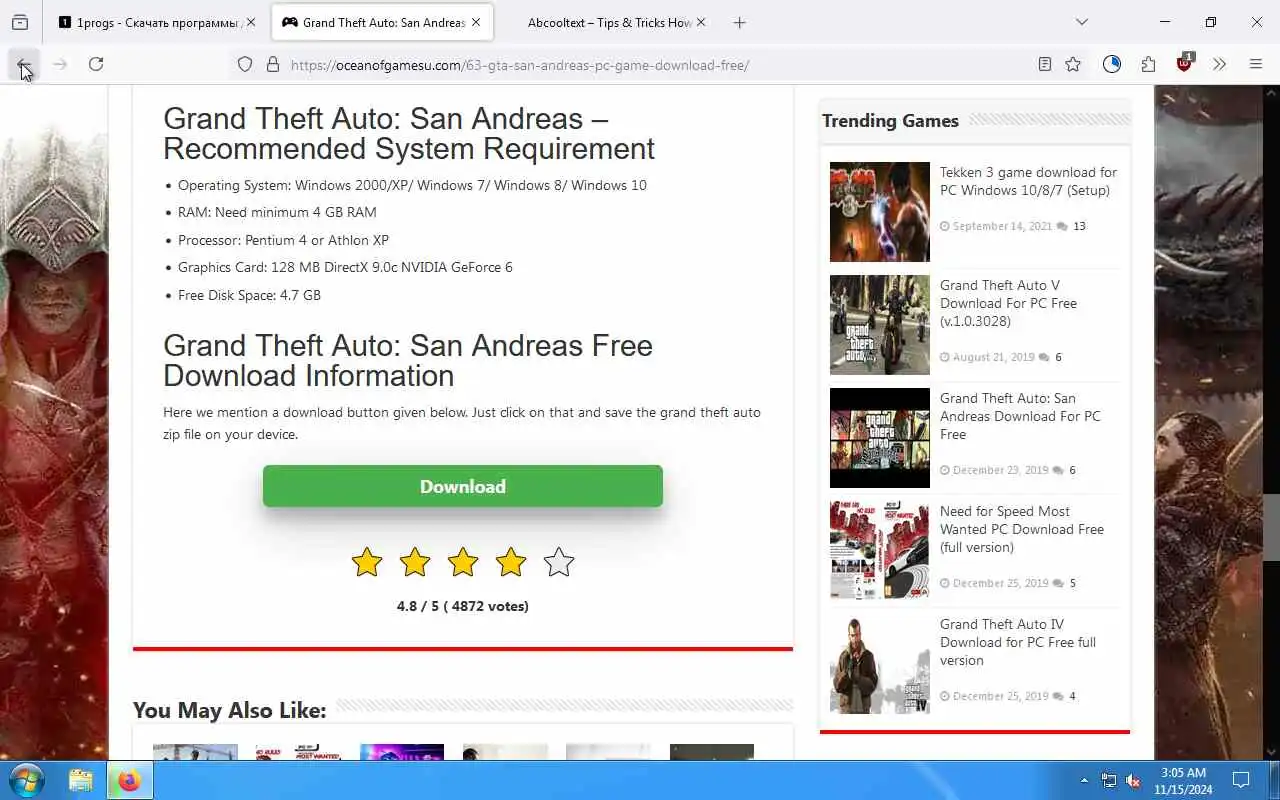The width and height of the screenshot is (1280, 800).
Task: Click the tracking protection shield icon
Action: click(245, 65)
